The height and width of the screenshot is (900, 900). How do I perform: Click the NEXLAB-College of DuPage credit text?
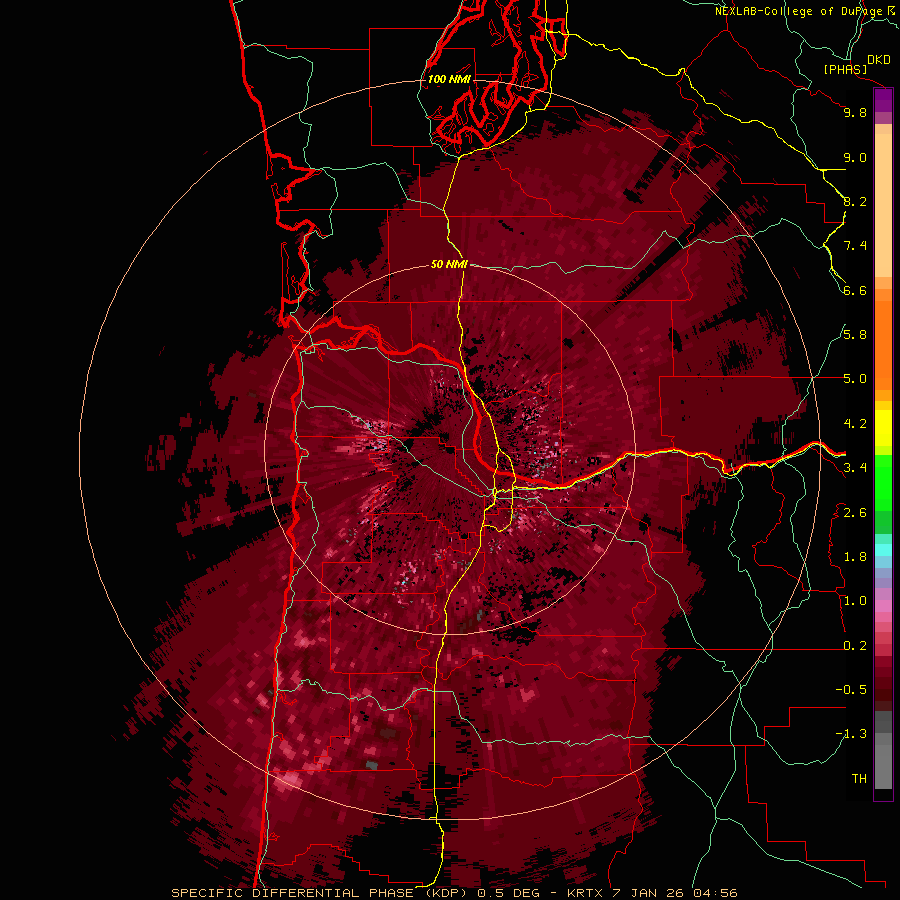[800, 11]
